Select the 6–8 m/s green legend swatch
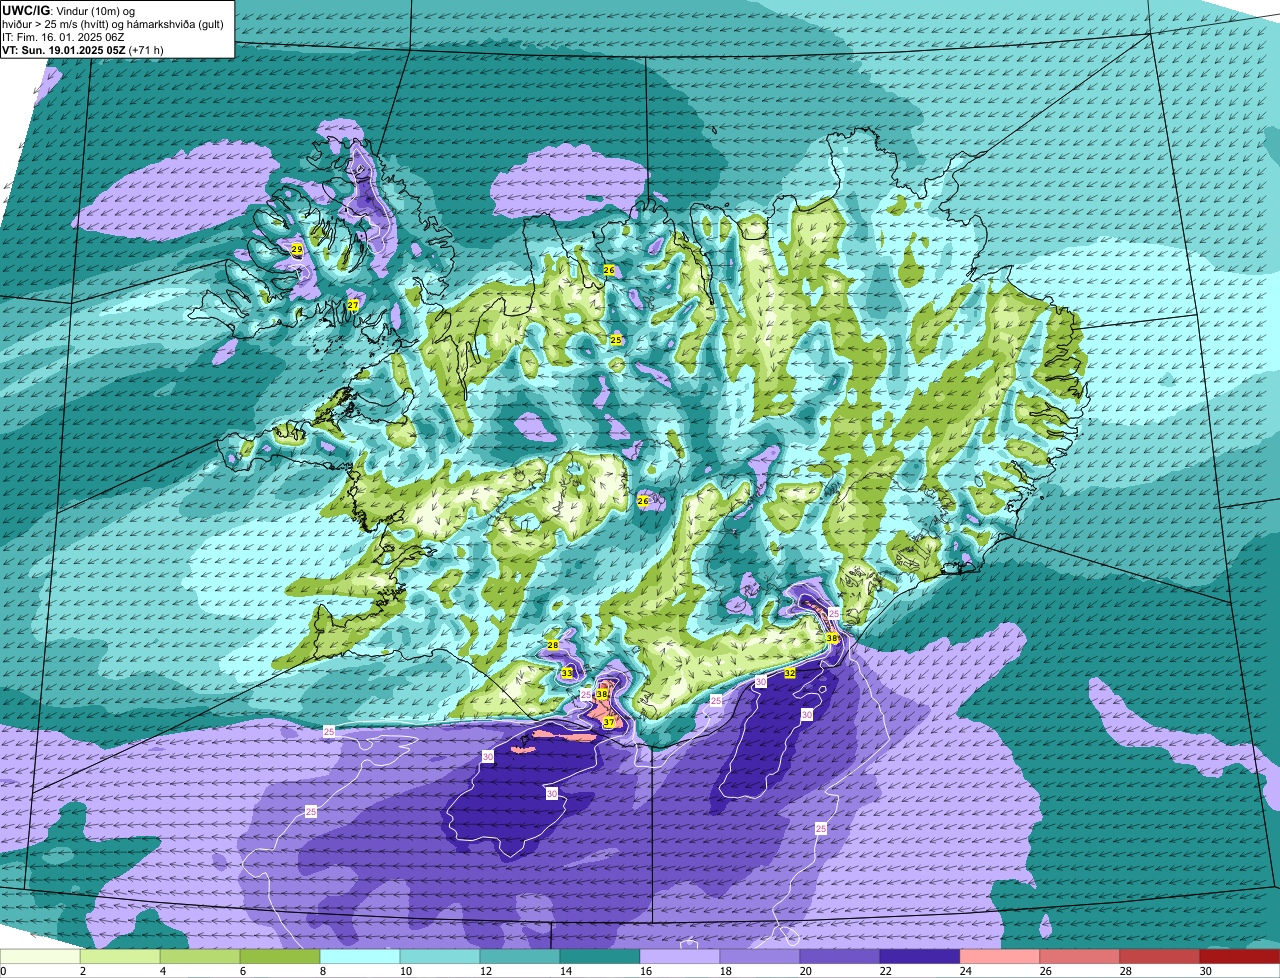Image resolution: width=1280 pixels, height=978 pixels. (280, 956)
